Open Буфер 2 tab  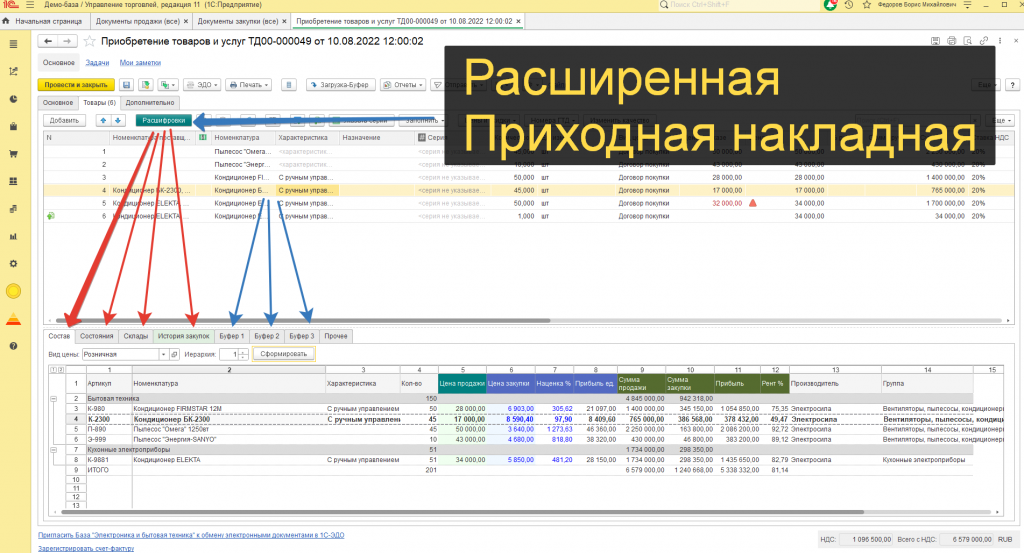click(266, 336)
